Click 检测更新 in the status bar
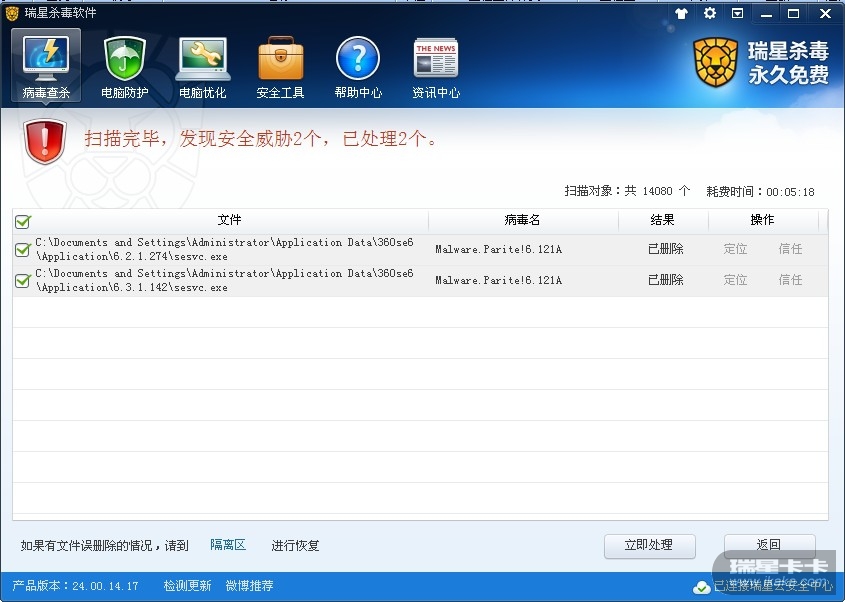 coord(187,585)
